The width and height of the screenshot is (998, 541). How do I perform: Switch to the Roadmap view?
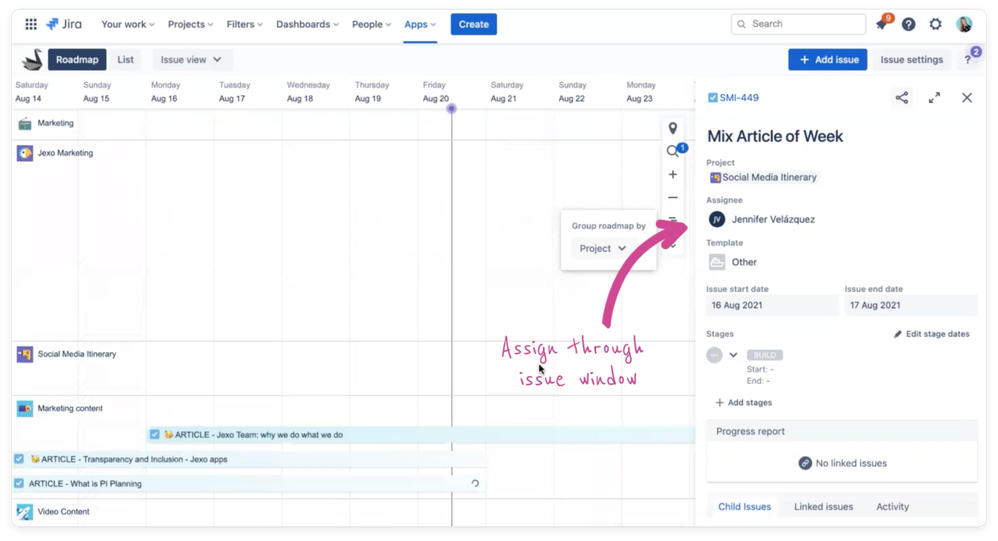click(77, 60)
